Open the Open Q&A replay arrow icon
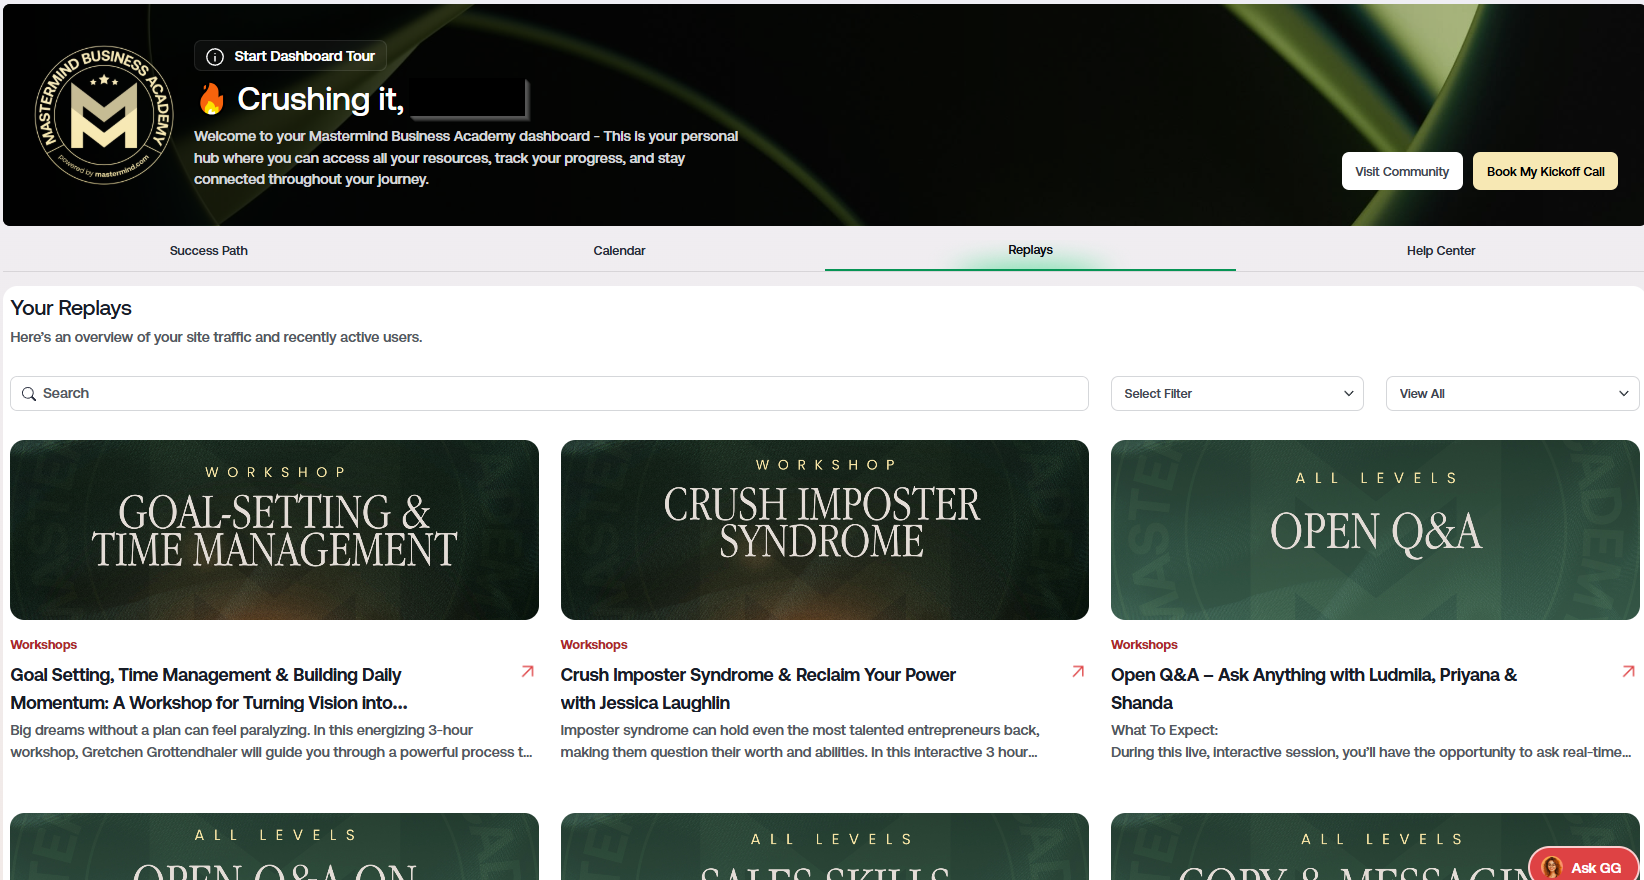 tap(1628, 672)
